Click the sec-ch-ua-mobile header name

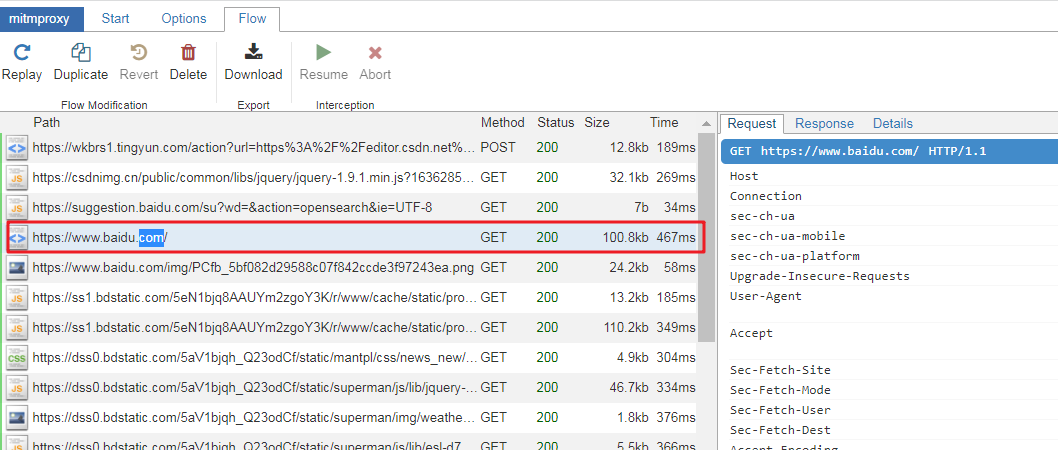[787, 236]
